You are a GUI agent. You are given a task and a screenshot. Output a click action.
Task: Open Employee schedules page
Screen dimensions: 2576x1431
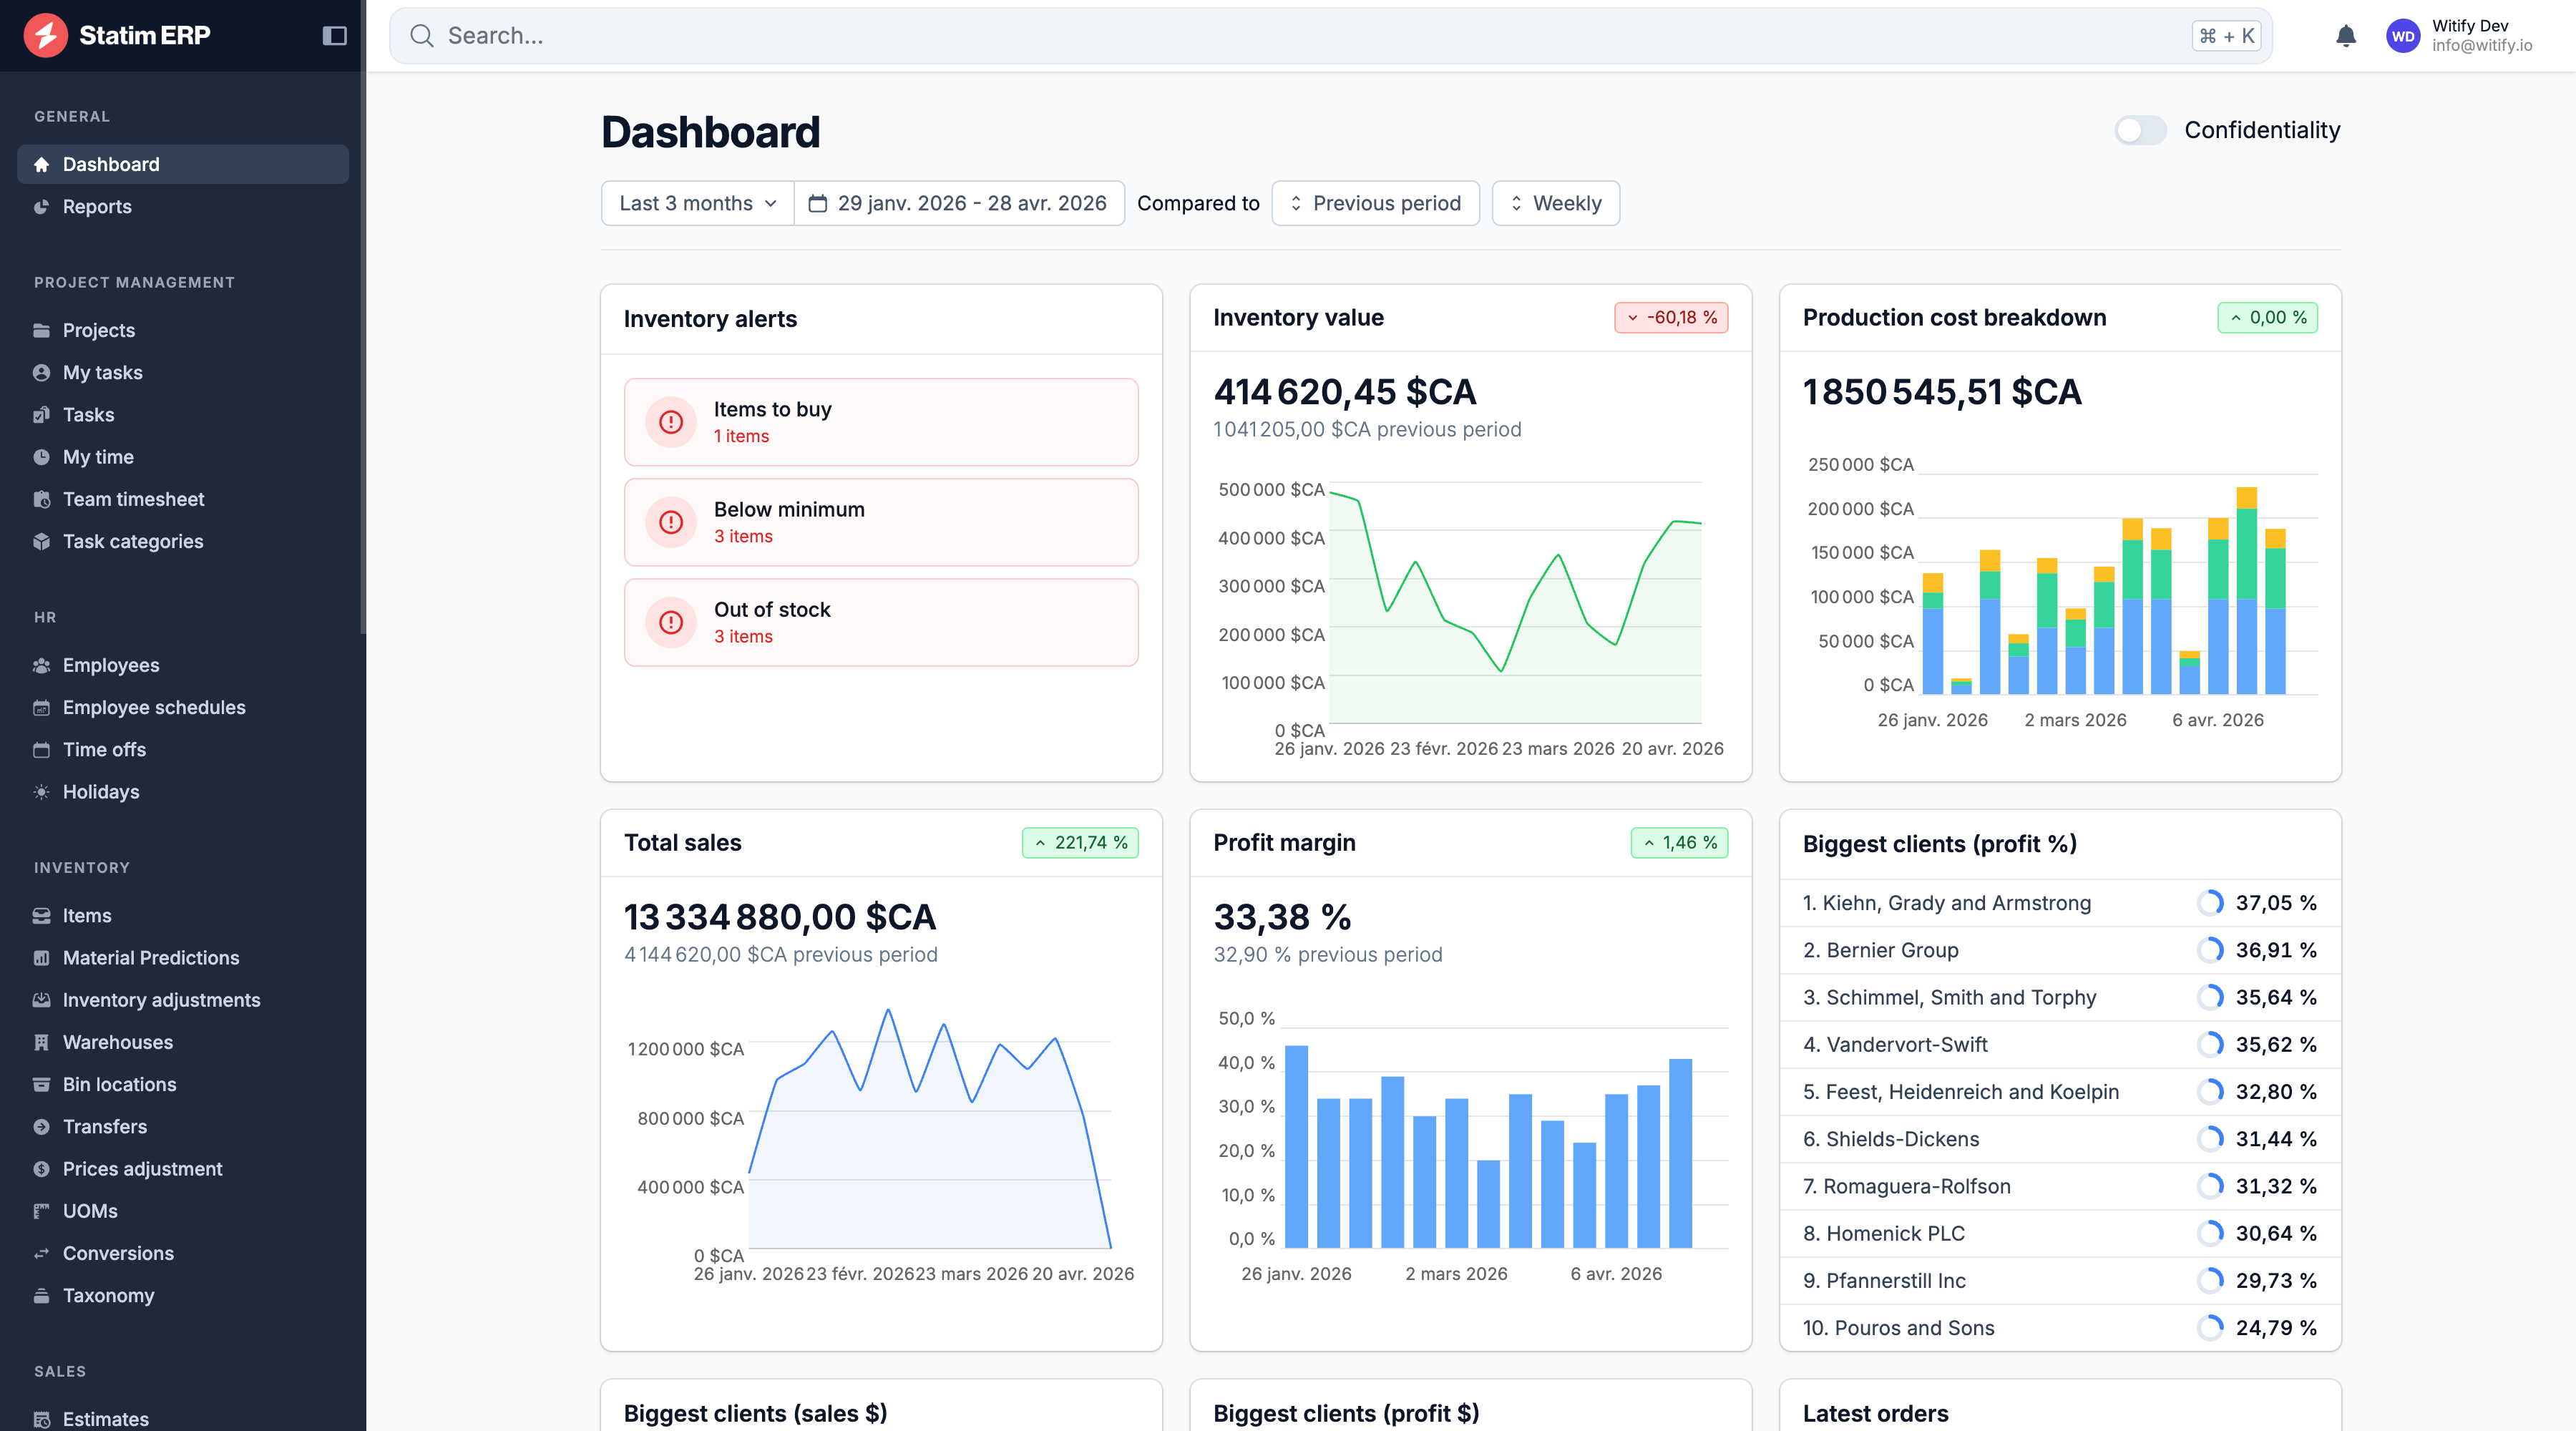183,707
